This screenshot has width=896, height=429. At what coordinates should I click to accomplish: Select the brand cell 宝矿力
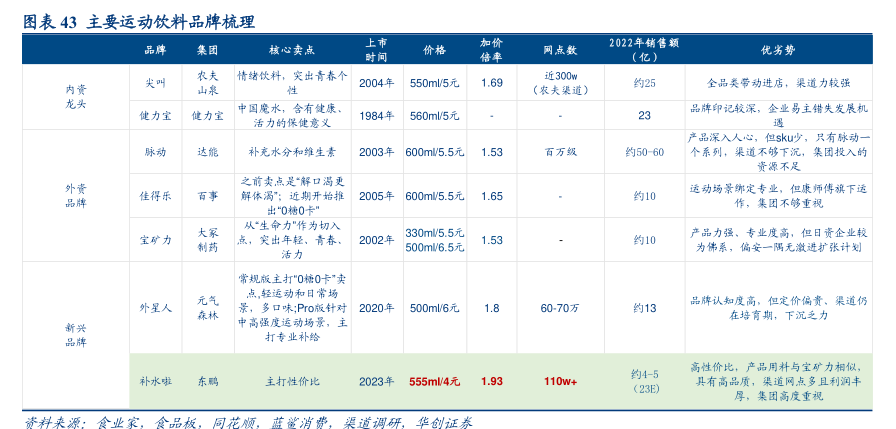click(155, 240)
